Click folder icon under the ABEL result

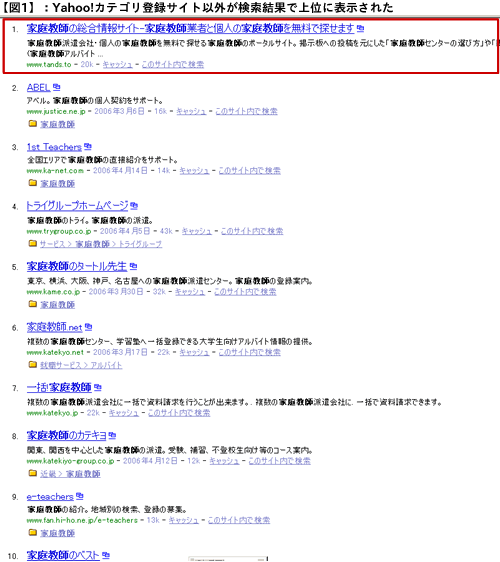(x=33, y=124)
